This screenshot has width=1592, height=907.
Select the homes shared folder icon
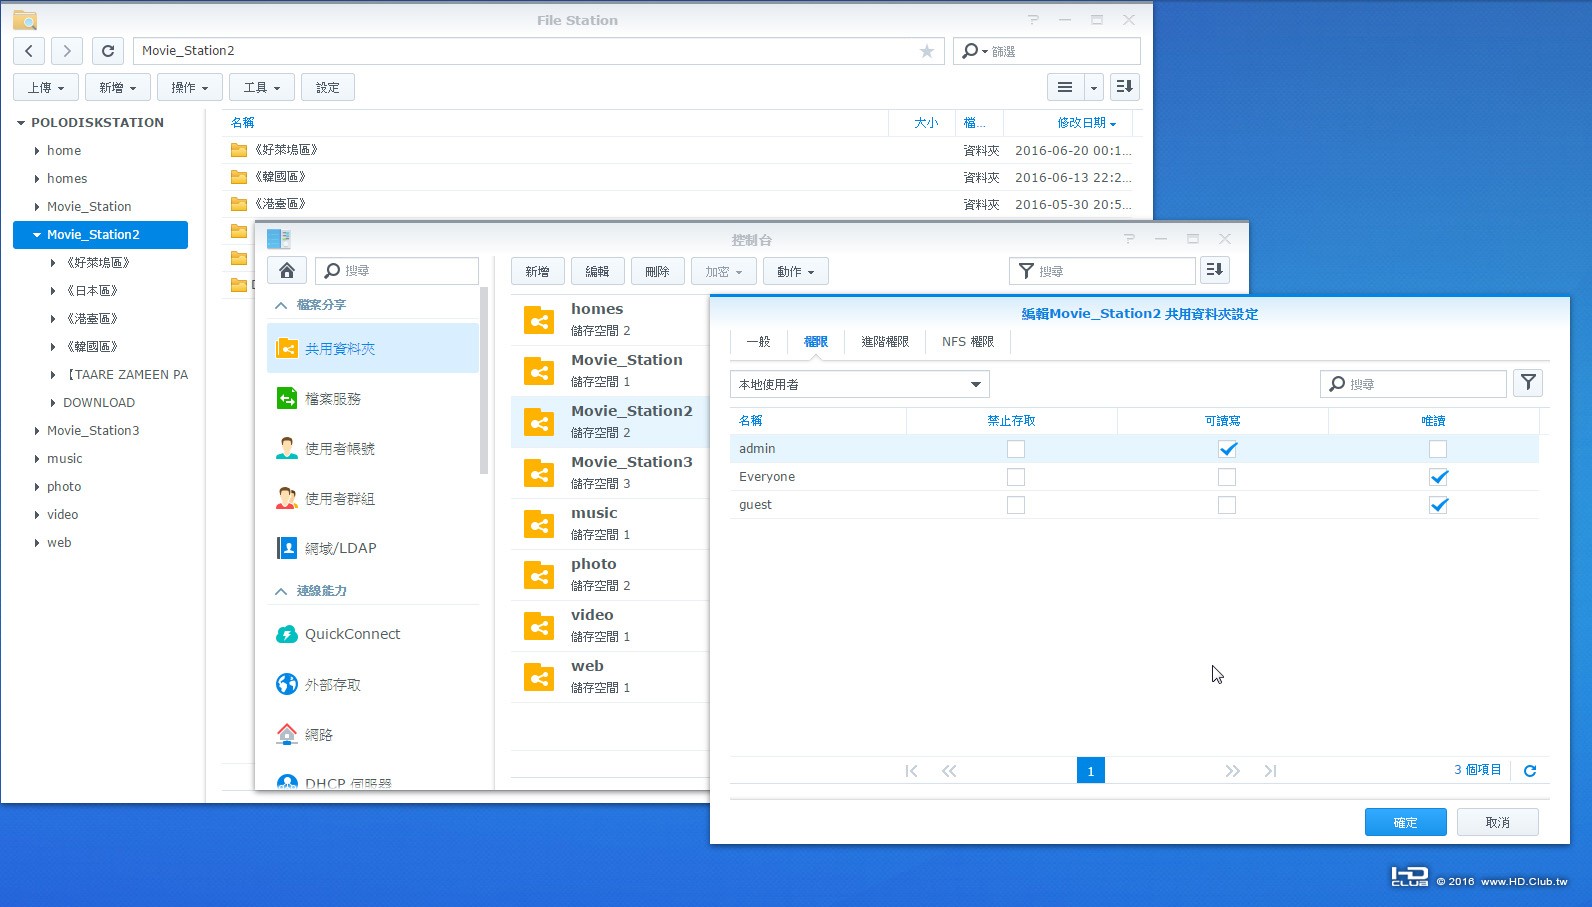pyautogui.click(x=539, y=320)
